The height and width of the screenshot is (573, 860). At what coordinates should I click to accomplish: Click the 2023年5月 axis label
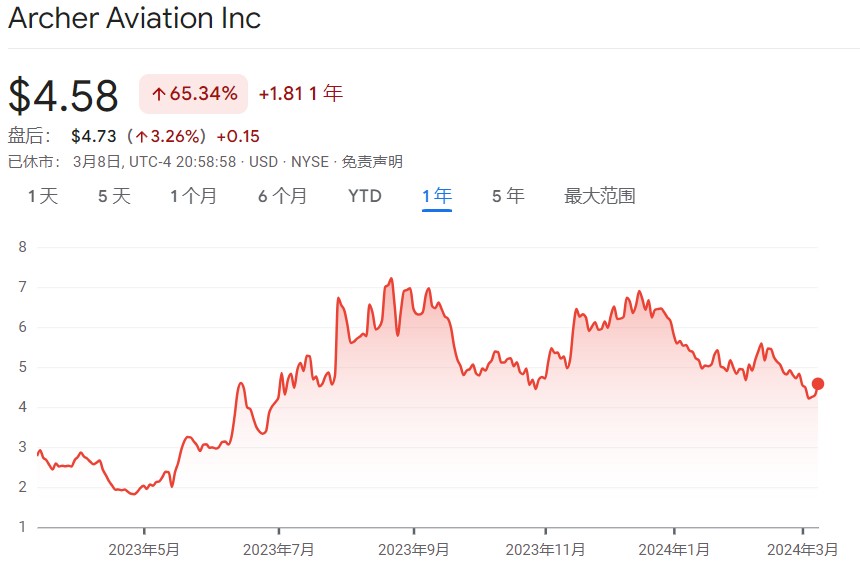(144, 549)
